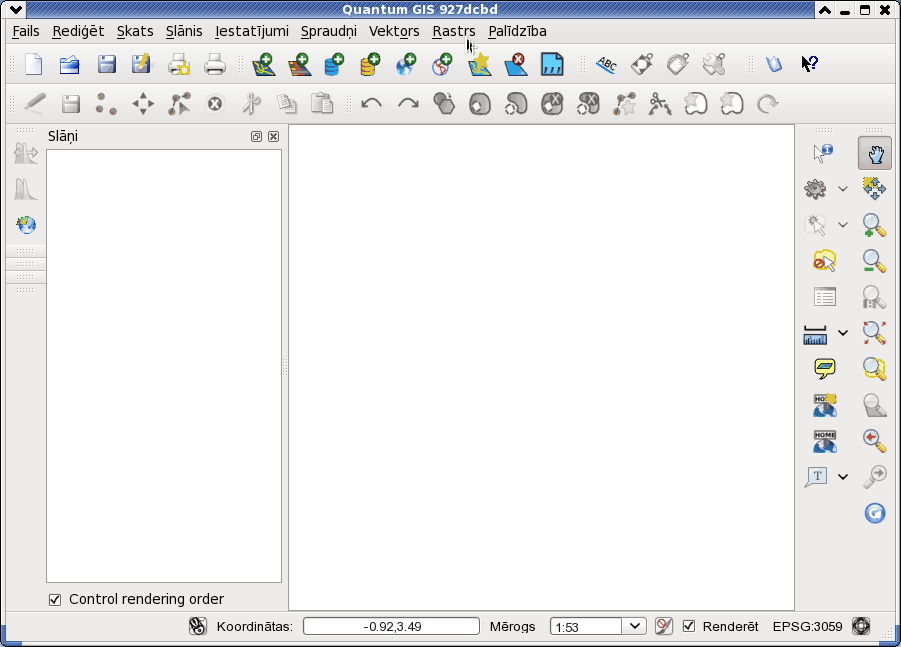Click the Zoom In magnifier icon
Image resolution: width=901 pixels, height=647 pixels.
tap(874, 225)
